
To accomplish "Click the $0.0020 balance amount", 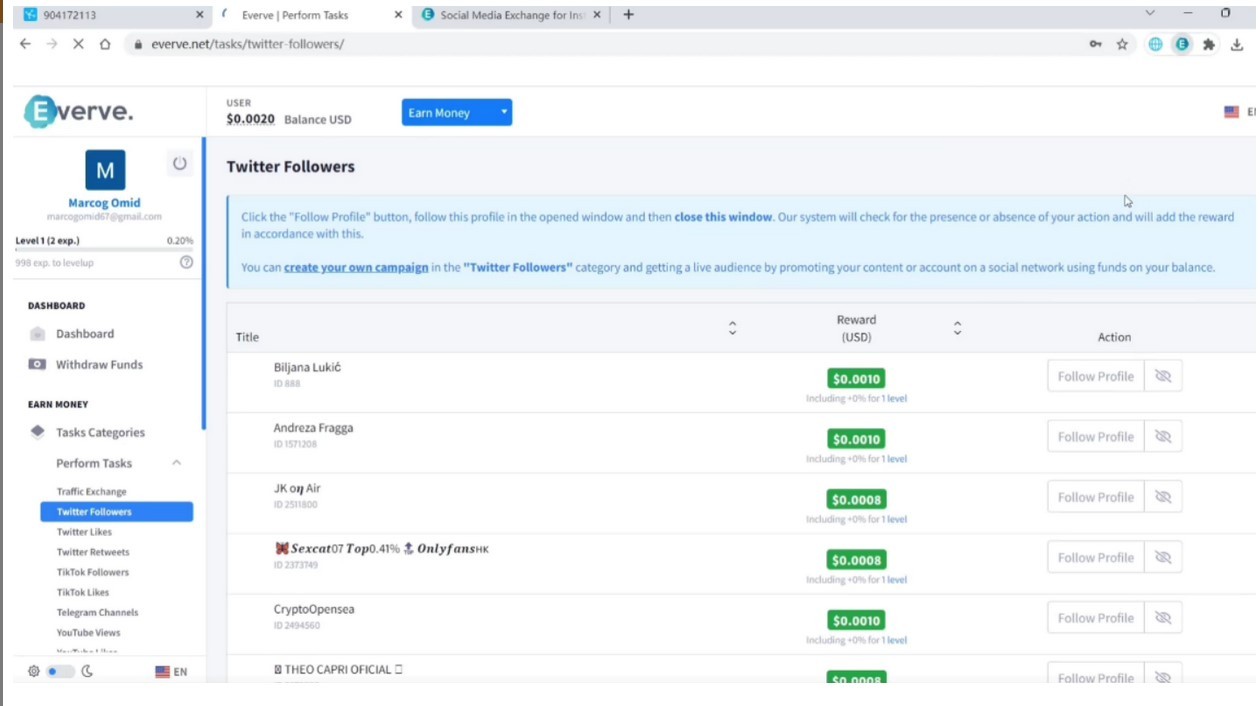I will point(251,119).
